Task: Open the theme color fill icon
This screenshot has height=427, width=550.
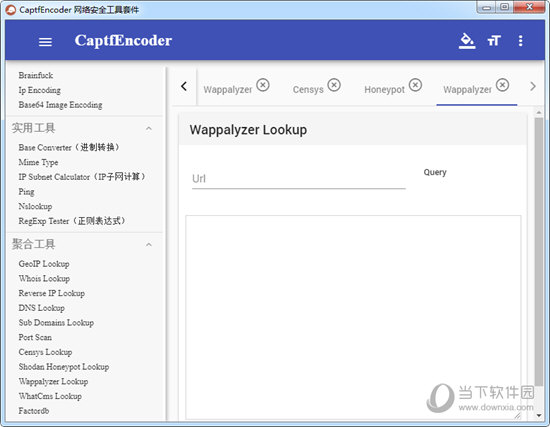Action: pos(467,41)
